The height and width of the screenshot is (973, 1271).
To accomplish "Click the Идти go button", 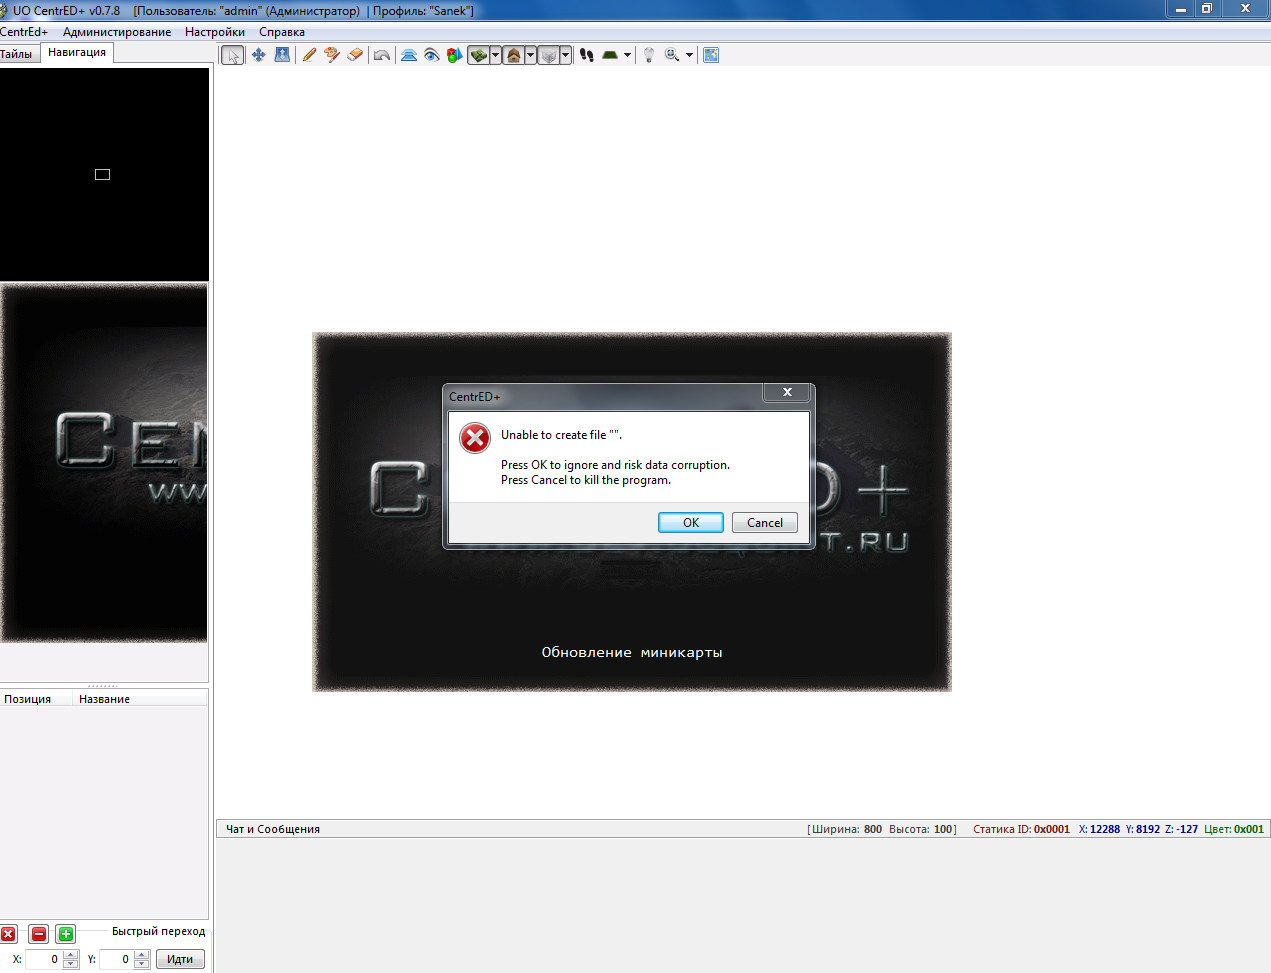I will pyautogui.click(x=180, y=959).
